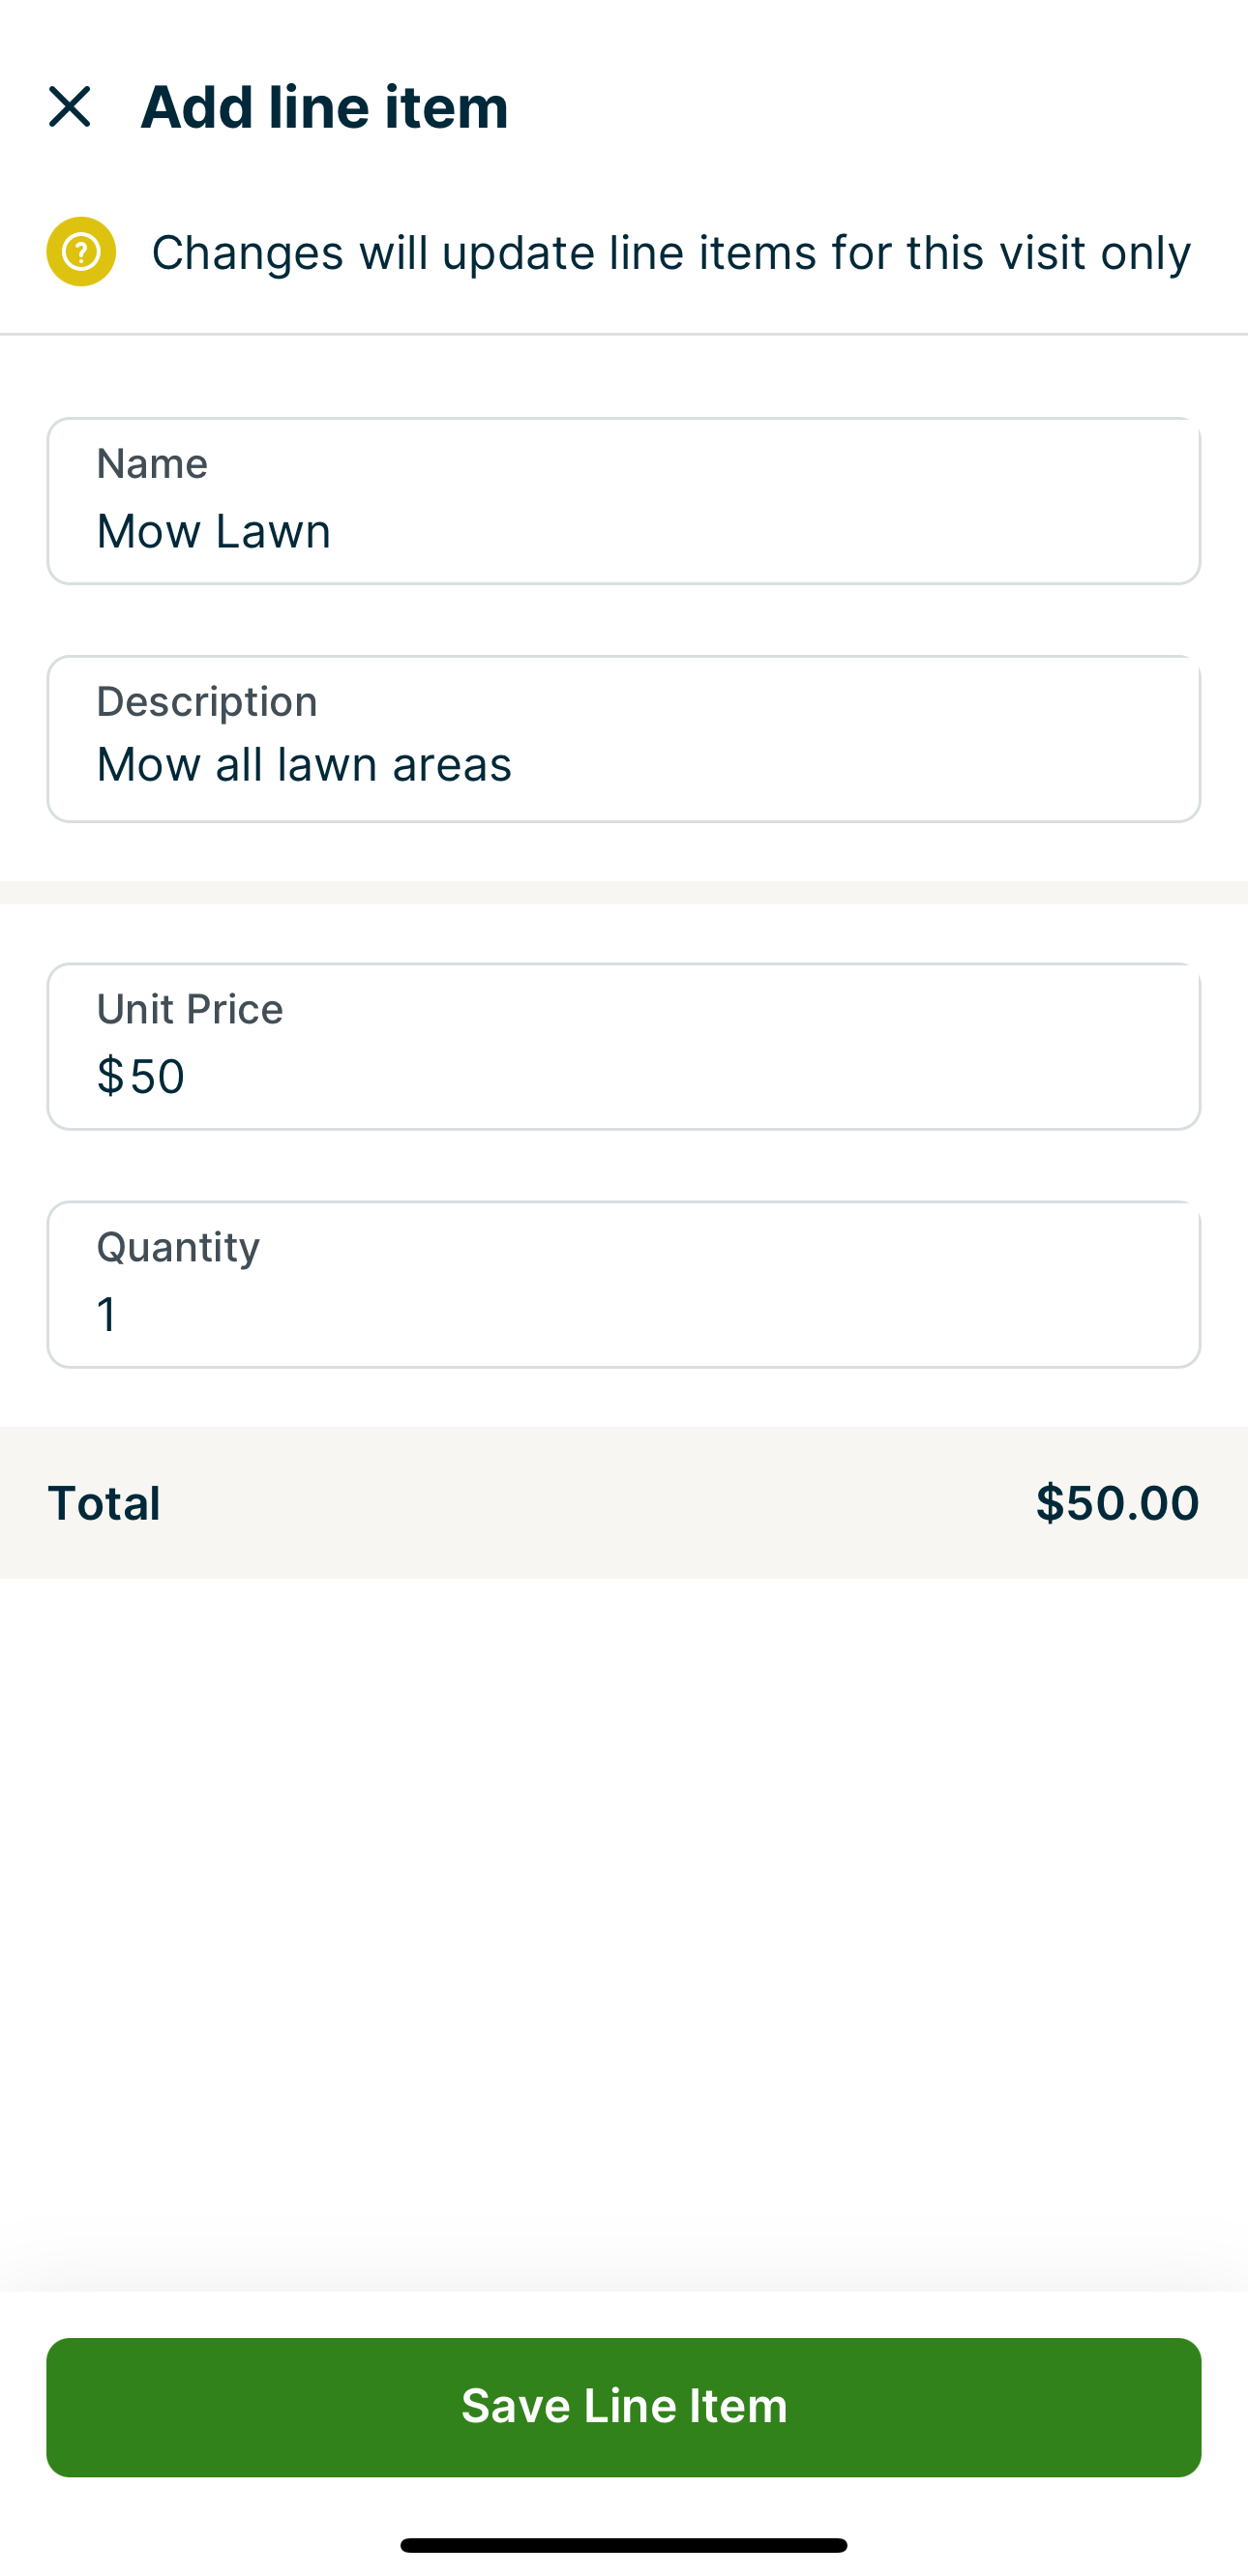Click the Total label
1248x2576 pixels.
[x=104, y=1503]
